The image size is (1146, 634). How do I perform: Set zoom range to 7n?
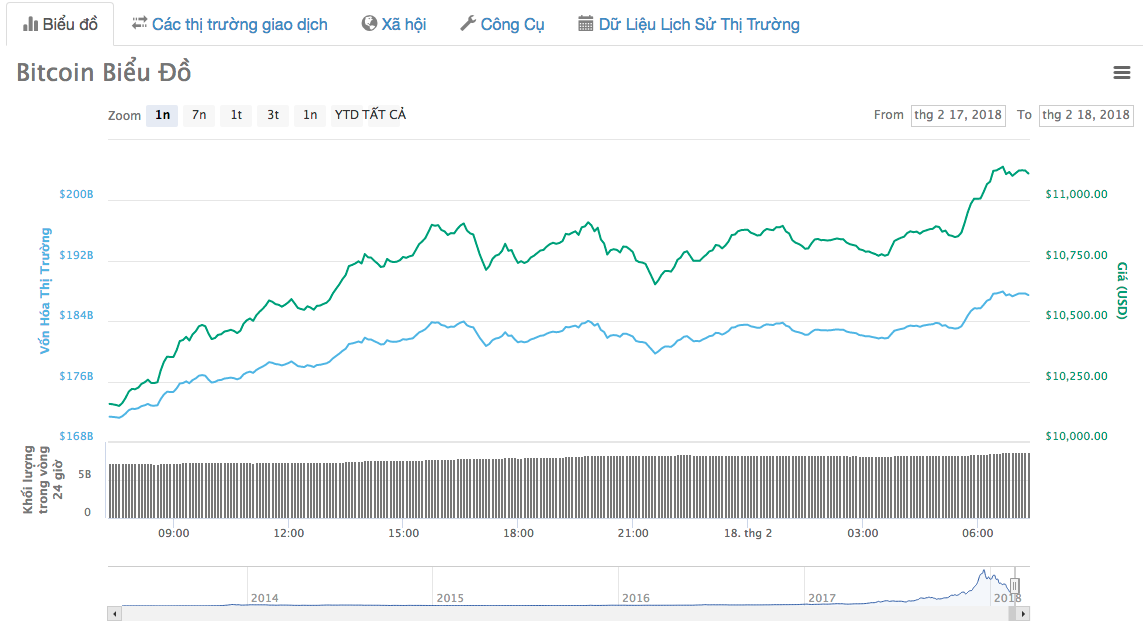click(x=199, y=115)
